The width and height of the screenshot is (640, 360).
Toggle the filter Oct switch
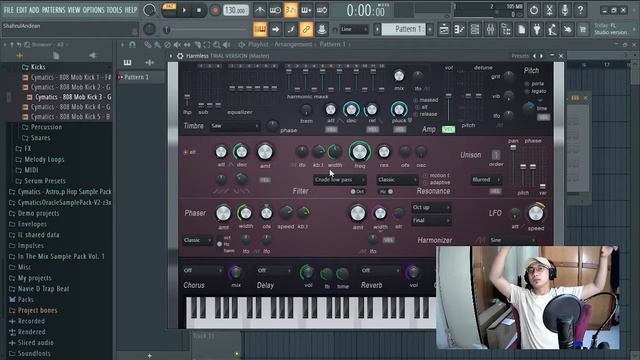(357, 191)
